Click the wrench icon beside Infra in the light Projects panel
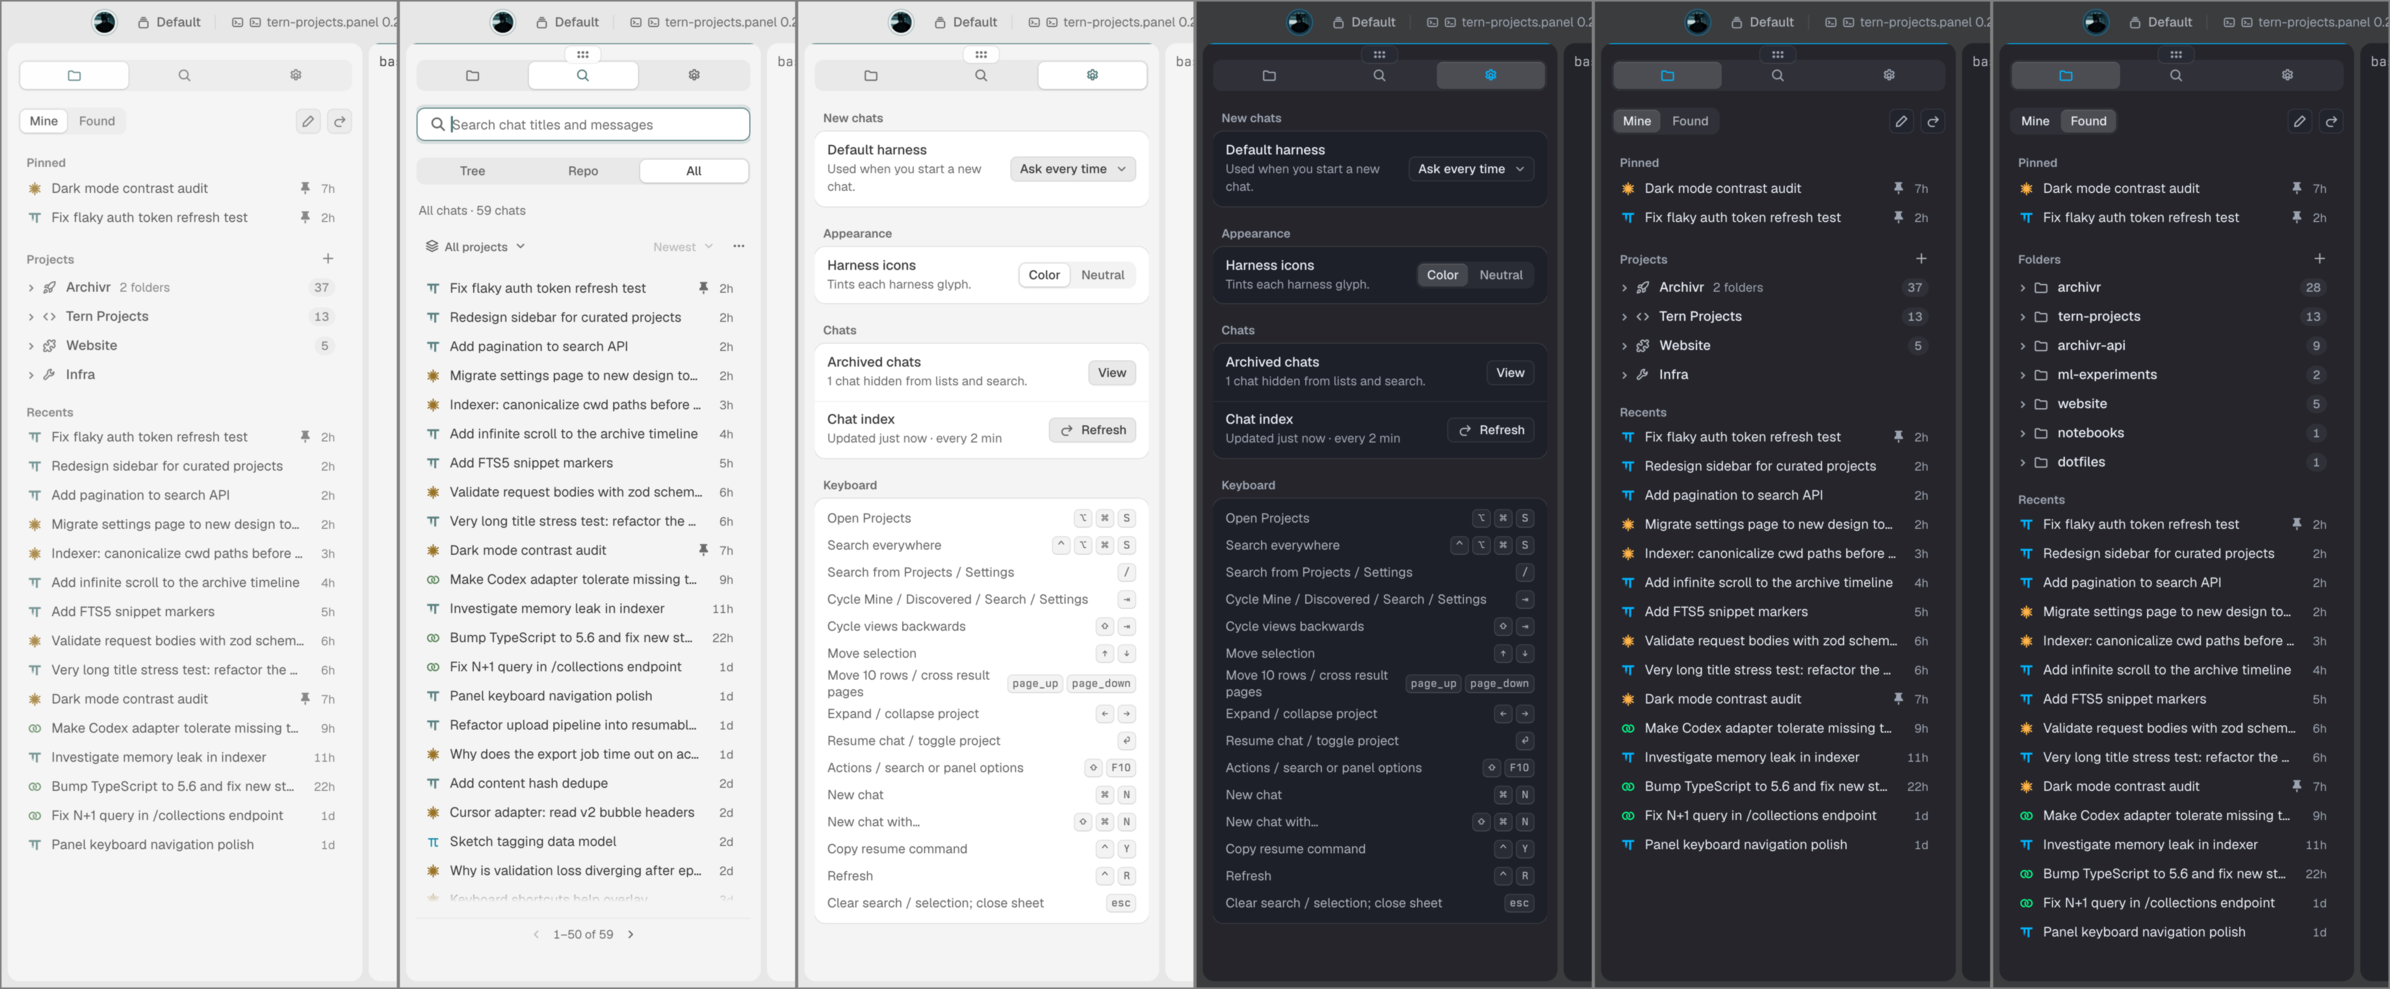 tap(49, 375)
